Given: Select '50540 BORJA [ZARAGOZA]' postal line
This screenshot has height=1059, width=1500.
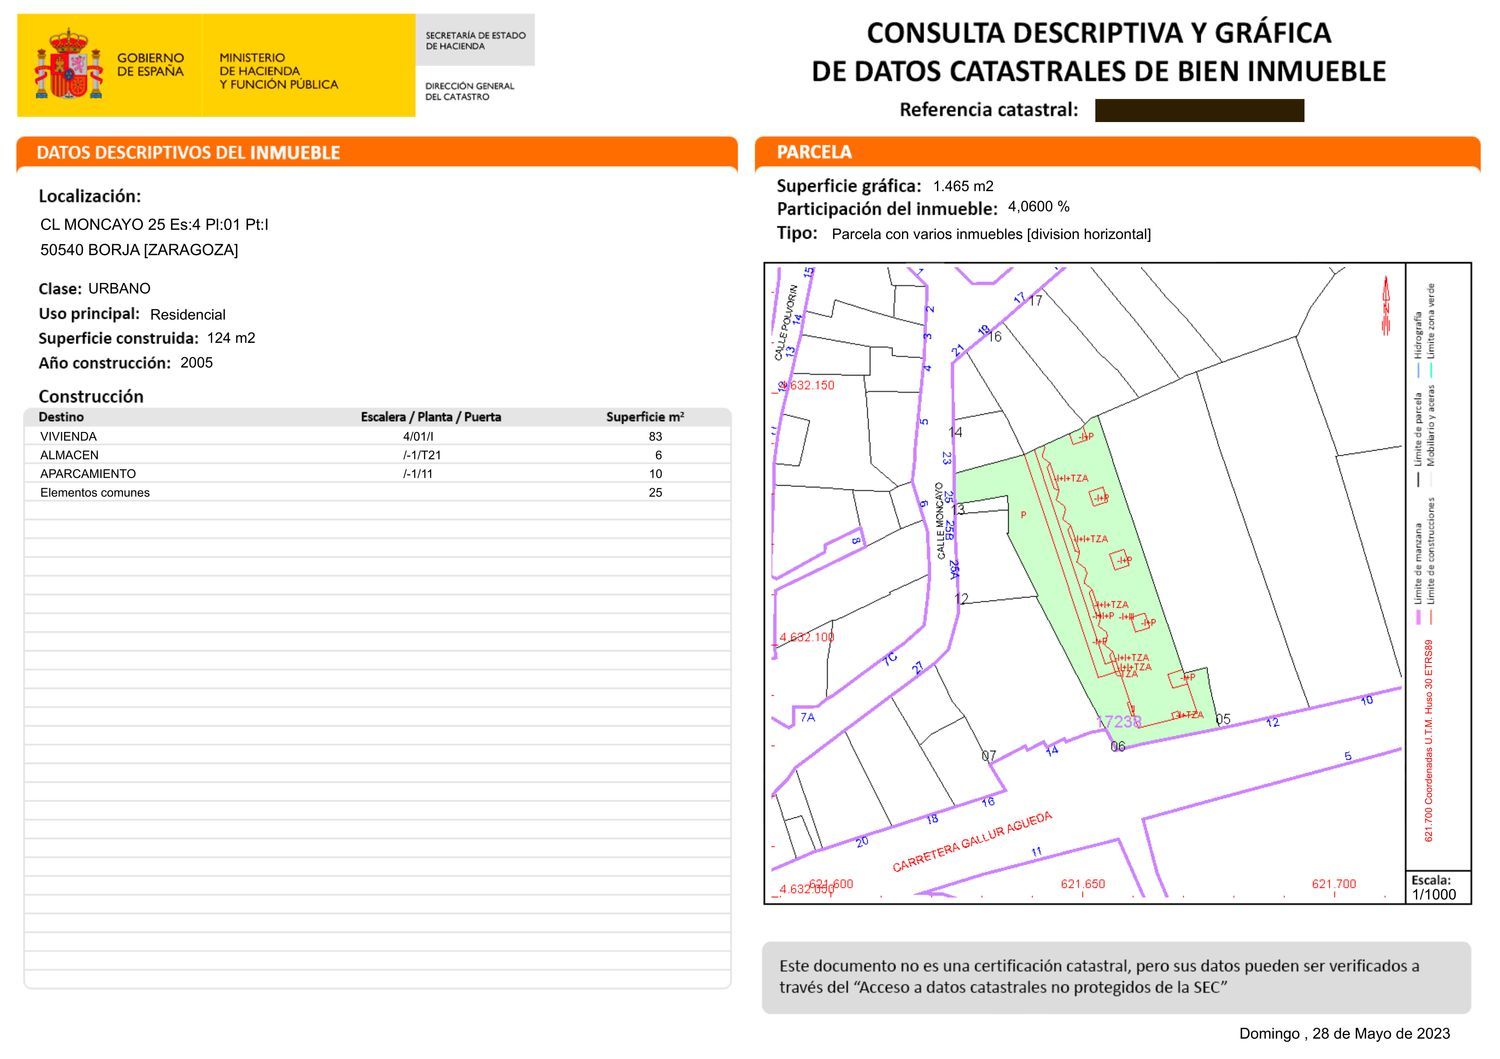Looking at the screenshot, I should coord(139,250).
